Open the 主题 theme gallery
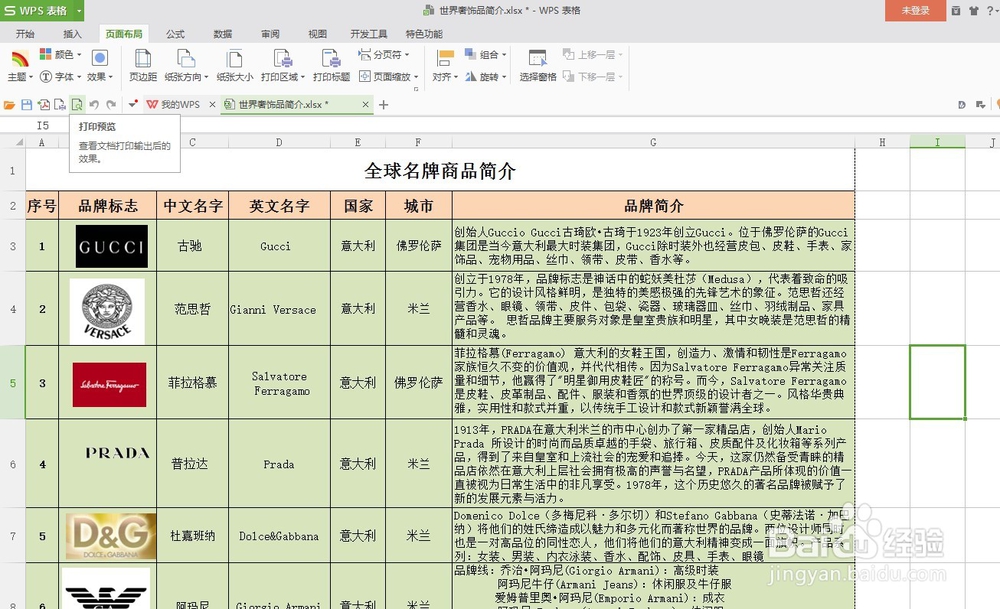Viewport: 1000px width, 609px height. pyautogui.click(x=20, y=66)
